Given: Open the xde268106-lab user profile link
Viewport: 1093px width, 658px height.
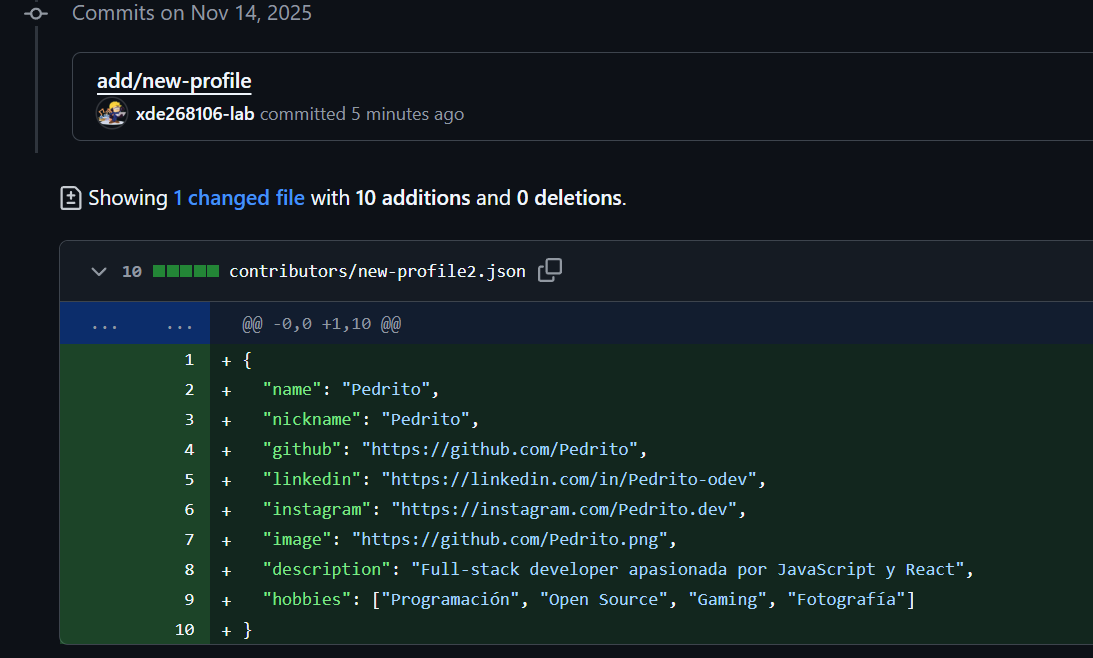Looking at the screenshot, I should pyautogui.click(x=195, y=114).
